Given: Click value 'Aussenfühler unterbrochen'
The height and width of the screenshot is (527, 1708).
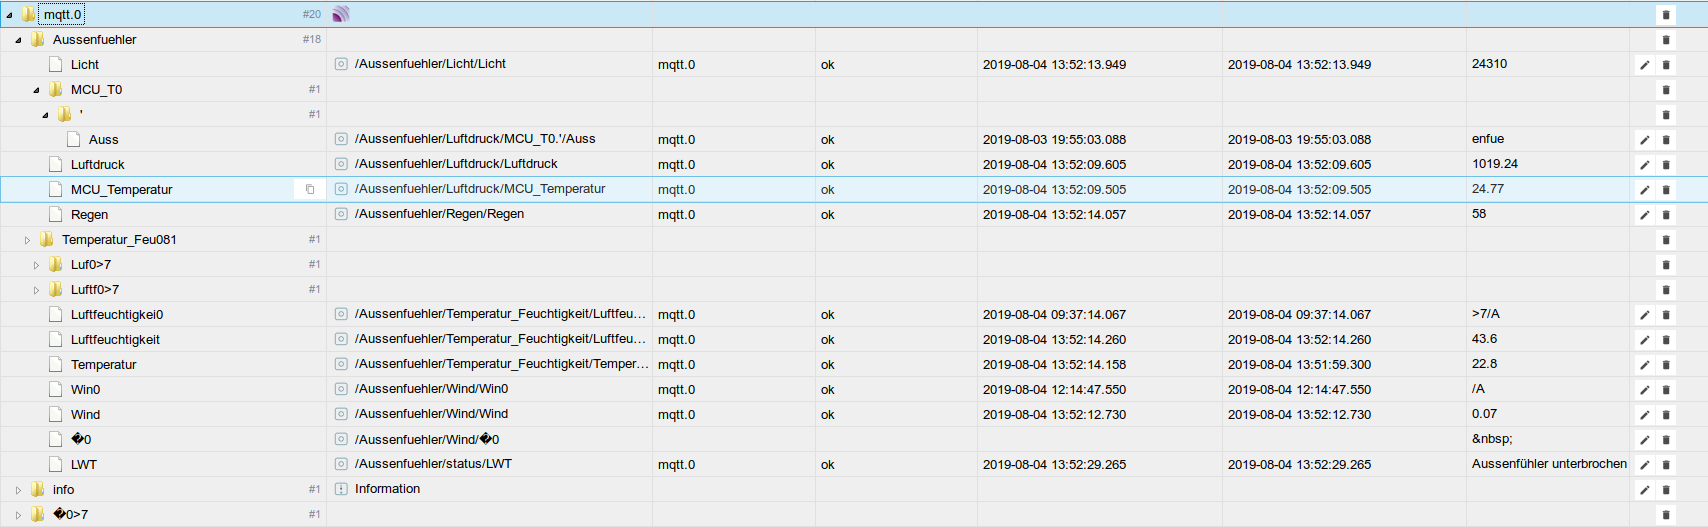Looking at the screenshot, I should 1549,464.
